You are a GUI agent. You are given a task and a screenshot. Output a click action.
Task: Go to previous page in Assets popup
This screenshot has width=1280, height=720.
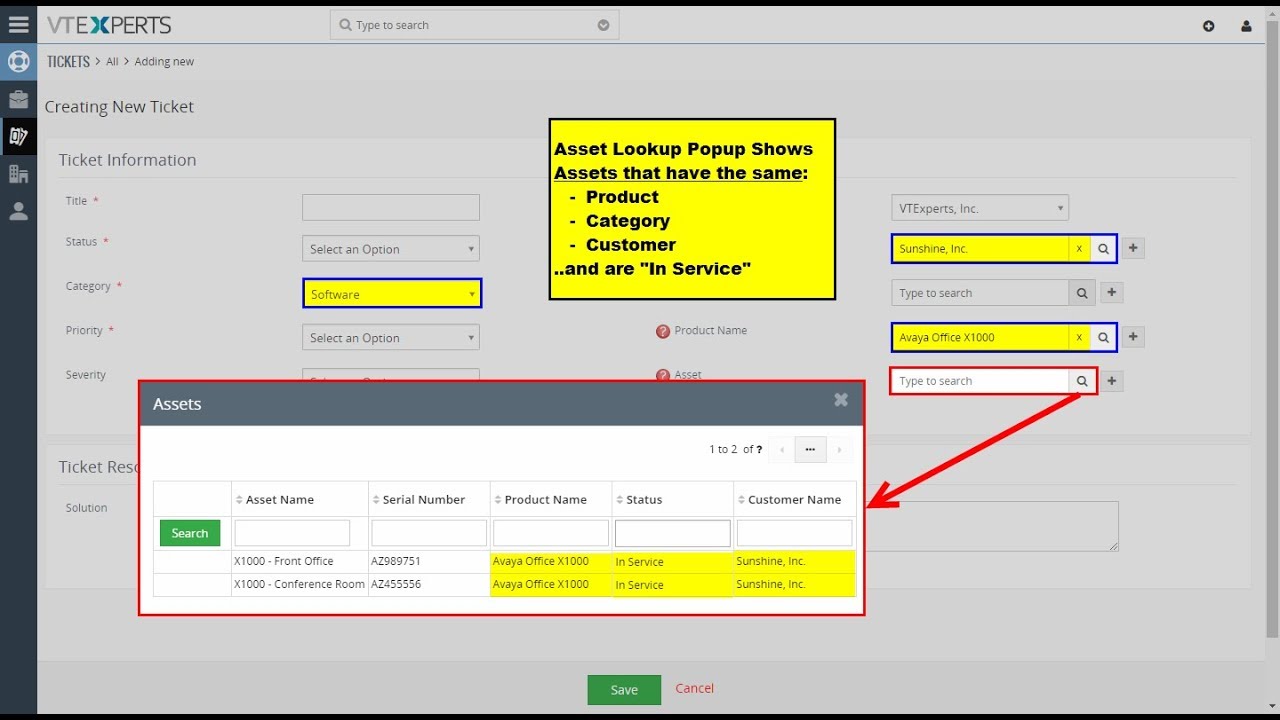pos(782,450)
